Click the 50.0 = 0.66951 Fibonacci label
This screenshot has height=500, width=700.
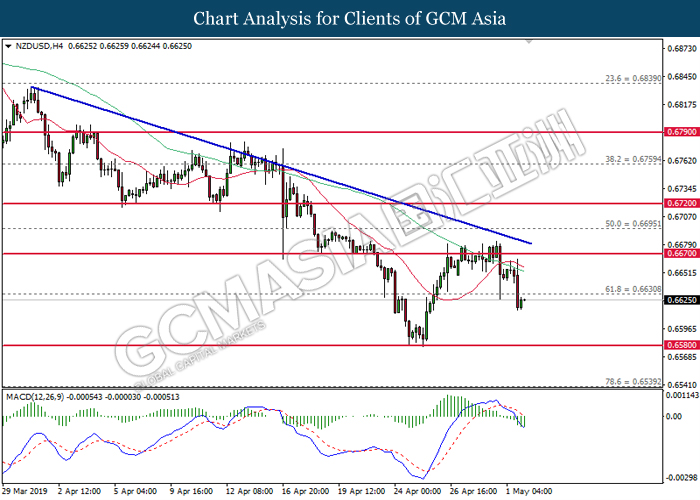[633, 224]
